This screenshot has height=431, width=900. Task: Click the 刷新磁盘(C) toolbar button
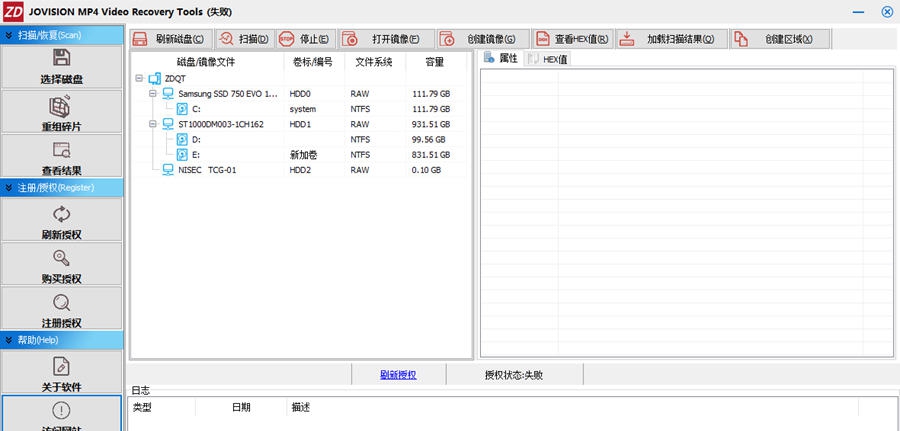pos(171,39)
